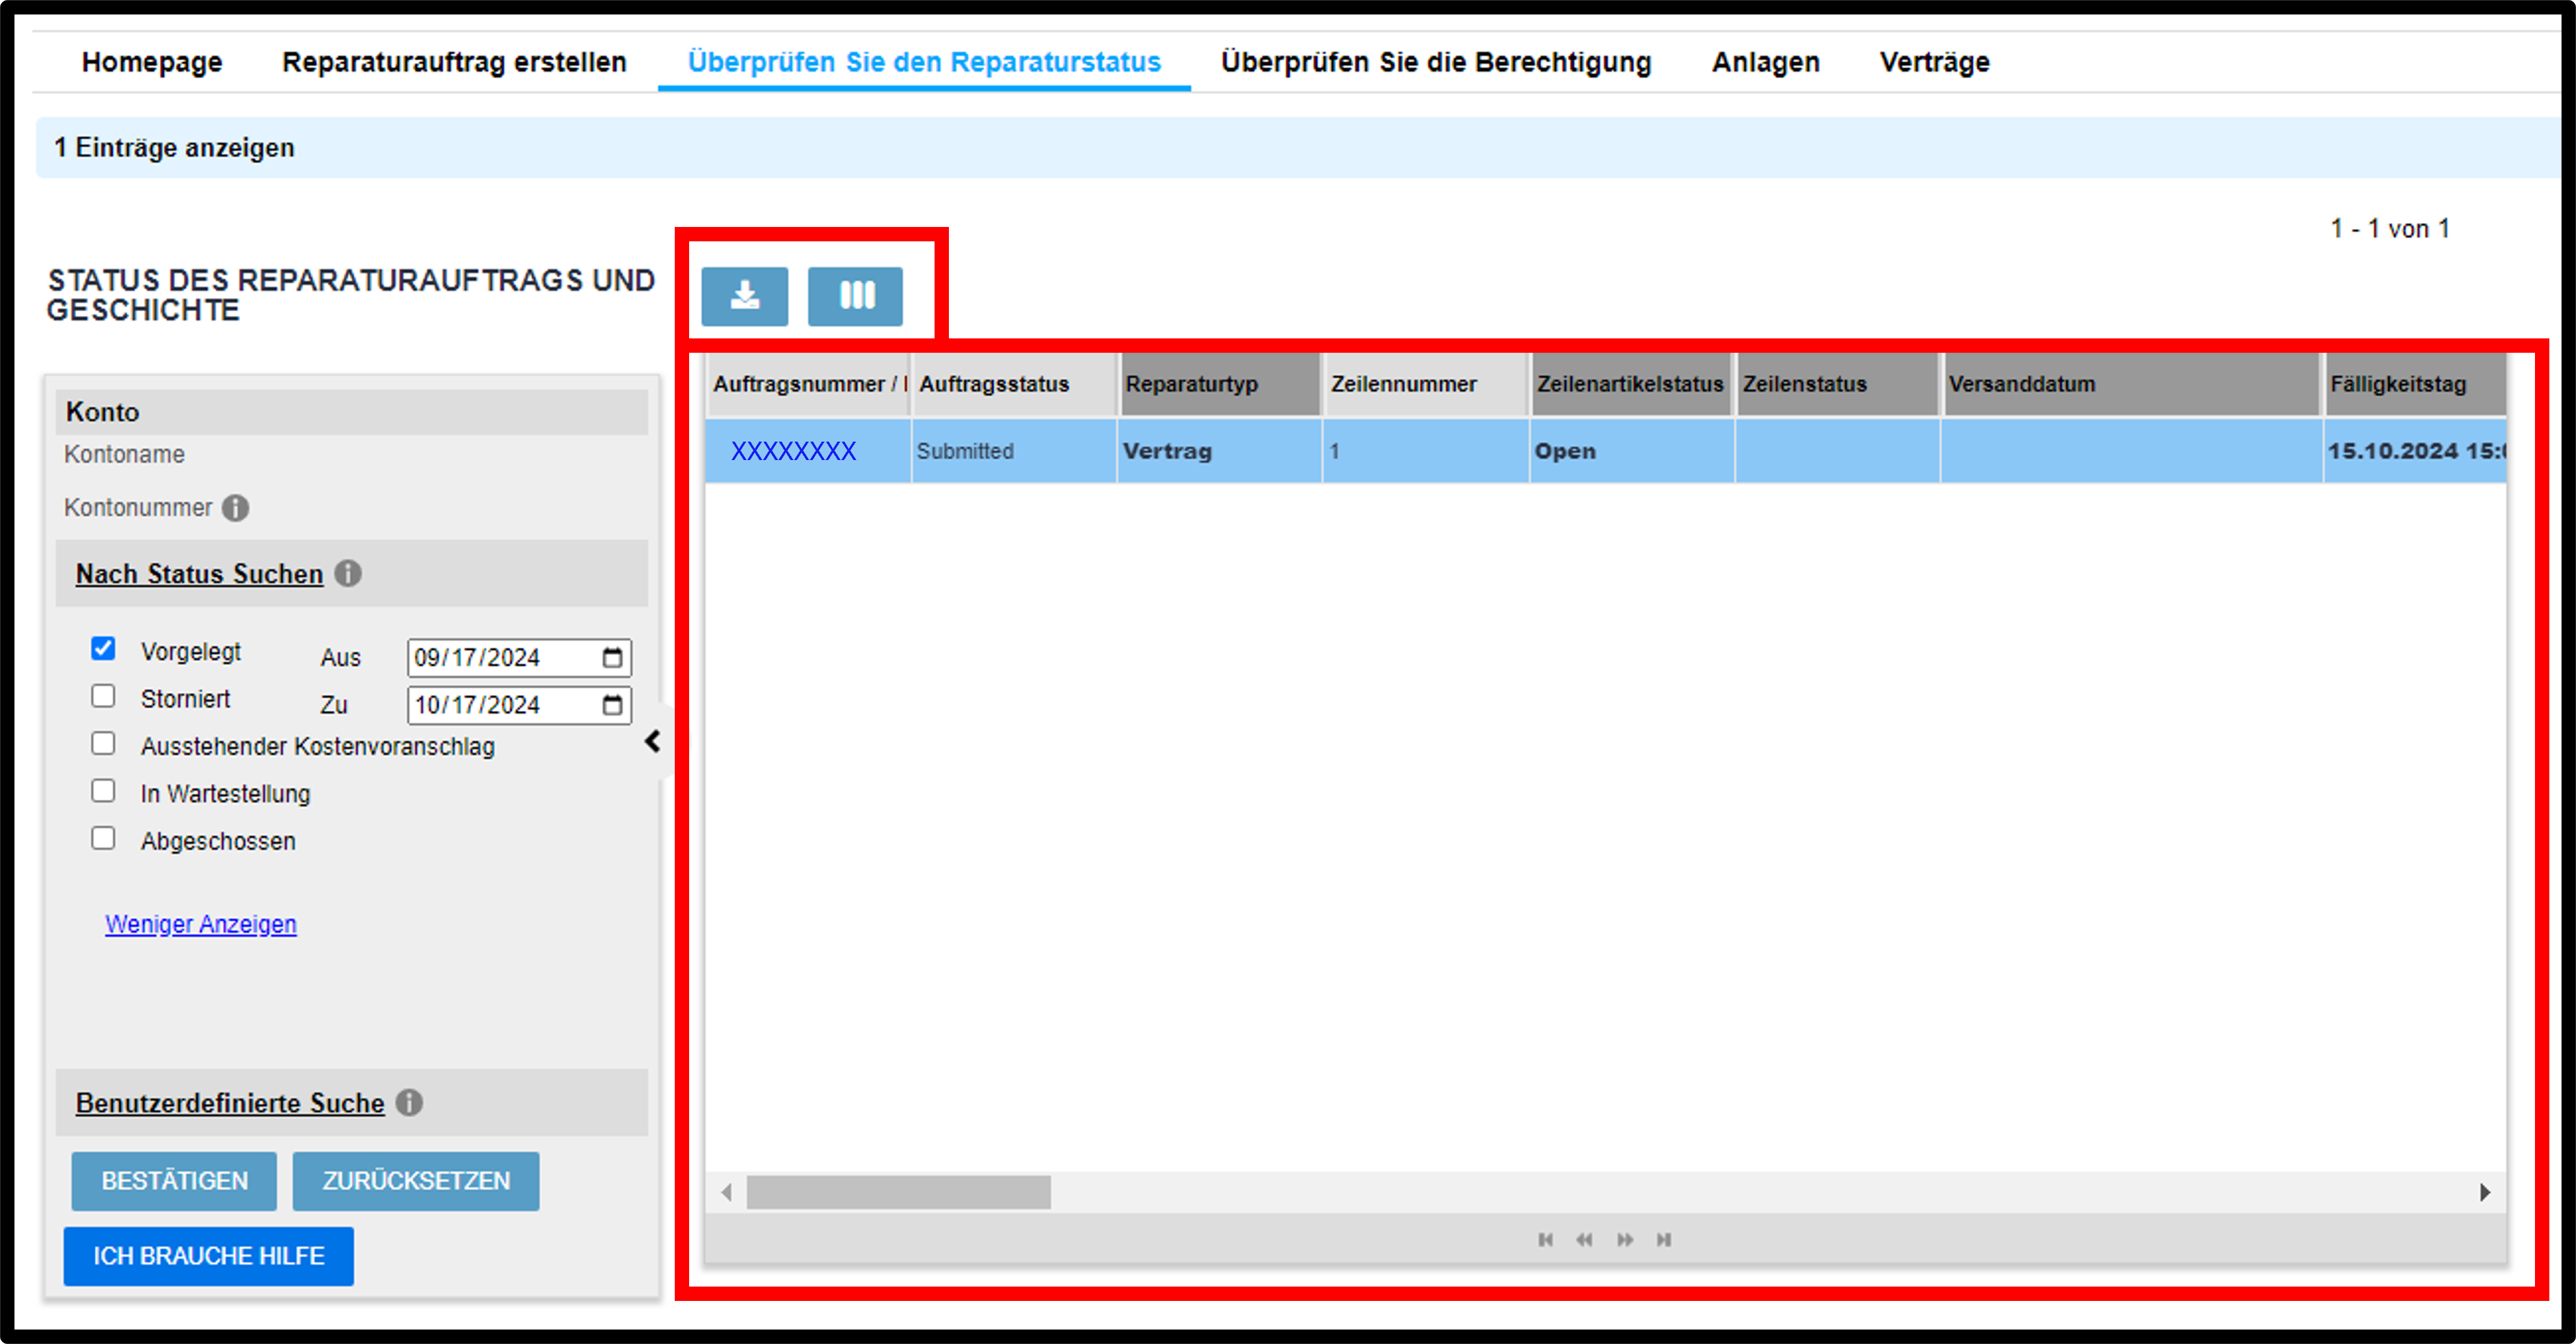Open the column chooser icon button
The image size is (2576, 1344).
[855, 296]
